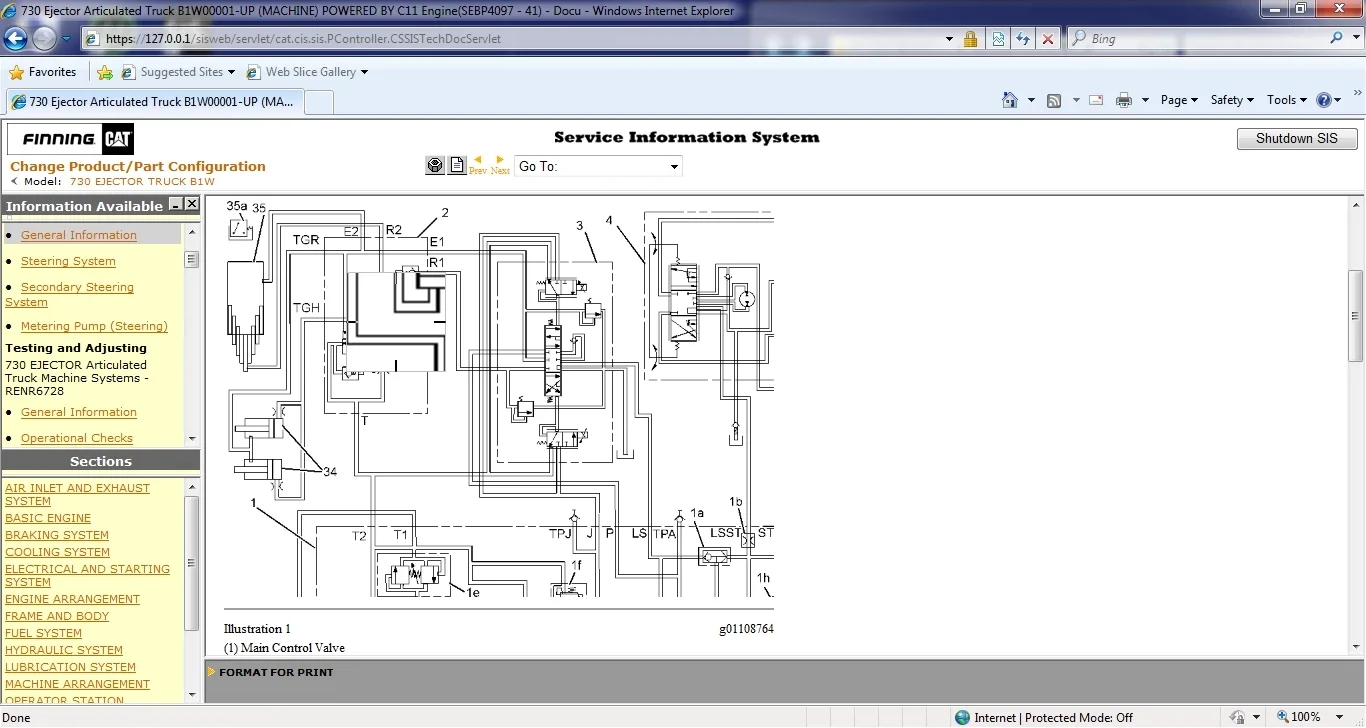Click the Home icon in command bar
This screenshot has height=728, width=1366.
[x=1010, y=100]
